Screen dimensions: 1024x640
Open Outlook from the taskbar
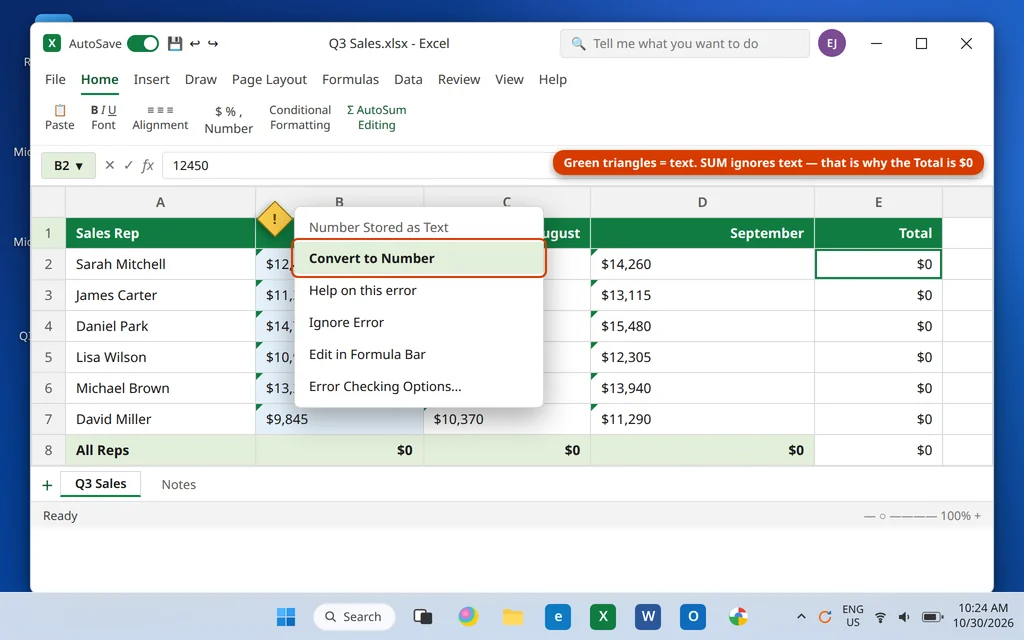(693, 616)
